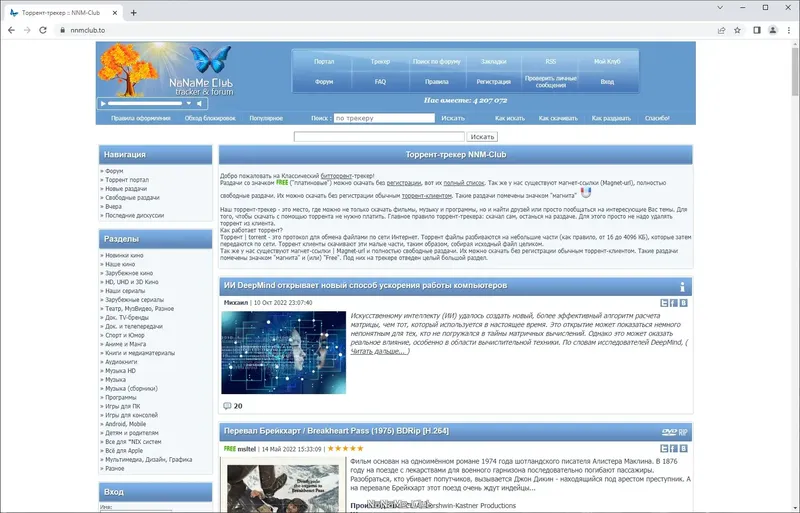Open Обход блокировок link
The width and height of the screenshot is (800, 513).
[x=210, y=118]
